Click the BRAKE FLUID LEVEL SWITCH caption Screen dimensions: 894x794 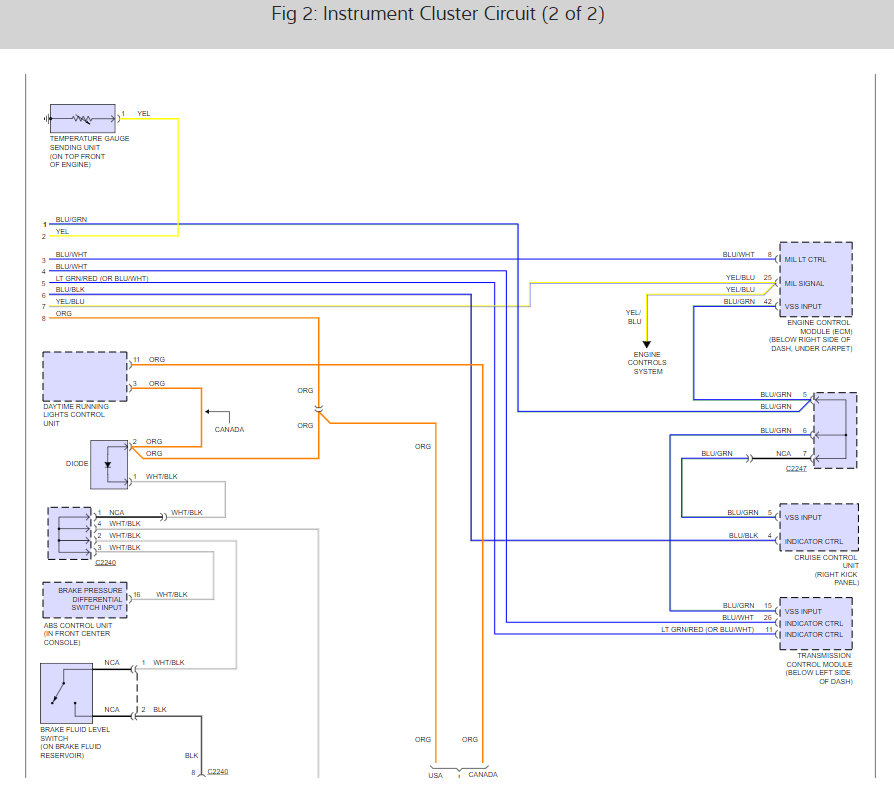point(75,742)
